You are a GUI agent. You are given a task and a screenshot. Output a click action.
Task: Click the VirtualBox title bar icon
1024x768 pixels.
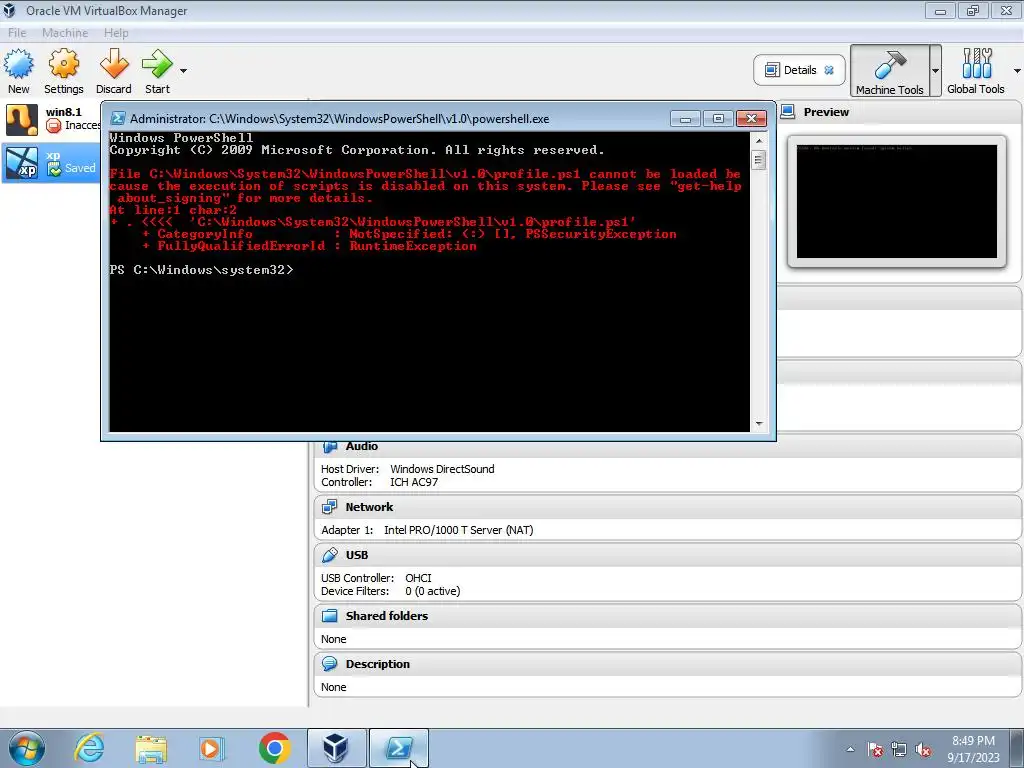click(x=10, y=10)
